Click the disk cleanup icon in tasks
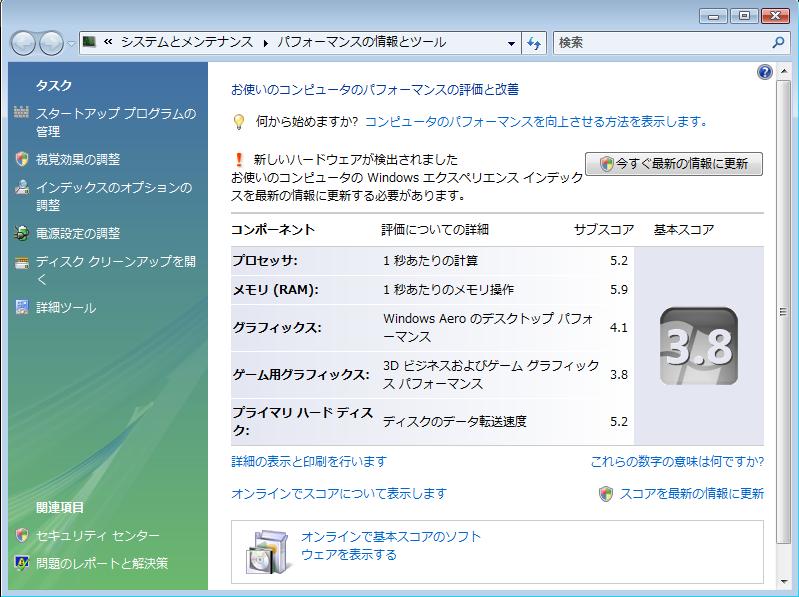 (21, 263)
